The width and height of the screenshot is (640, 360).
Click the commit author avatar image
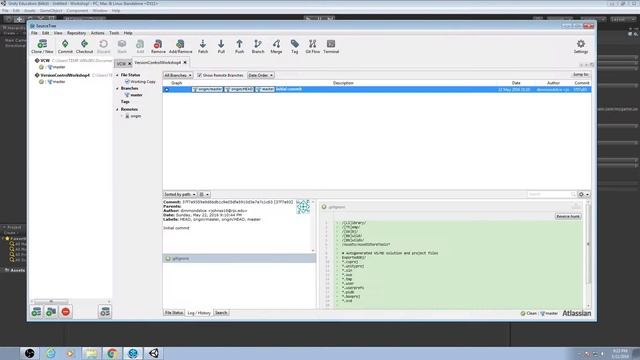pos(303,207)
